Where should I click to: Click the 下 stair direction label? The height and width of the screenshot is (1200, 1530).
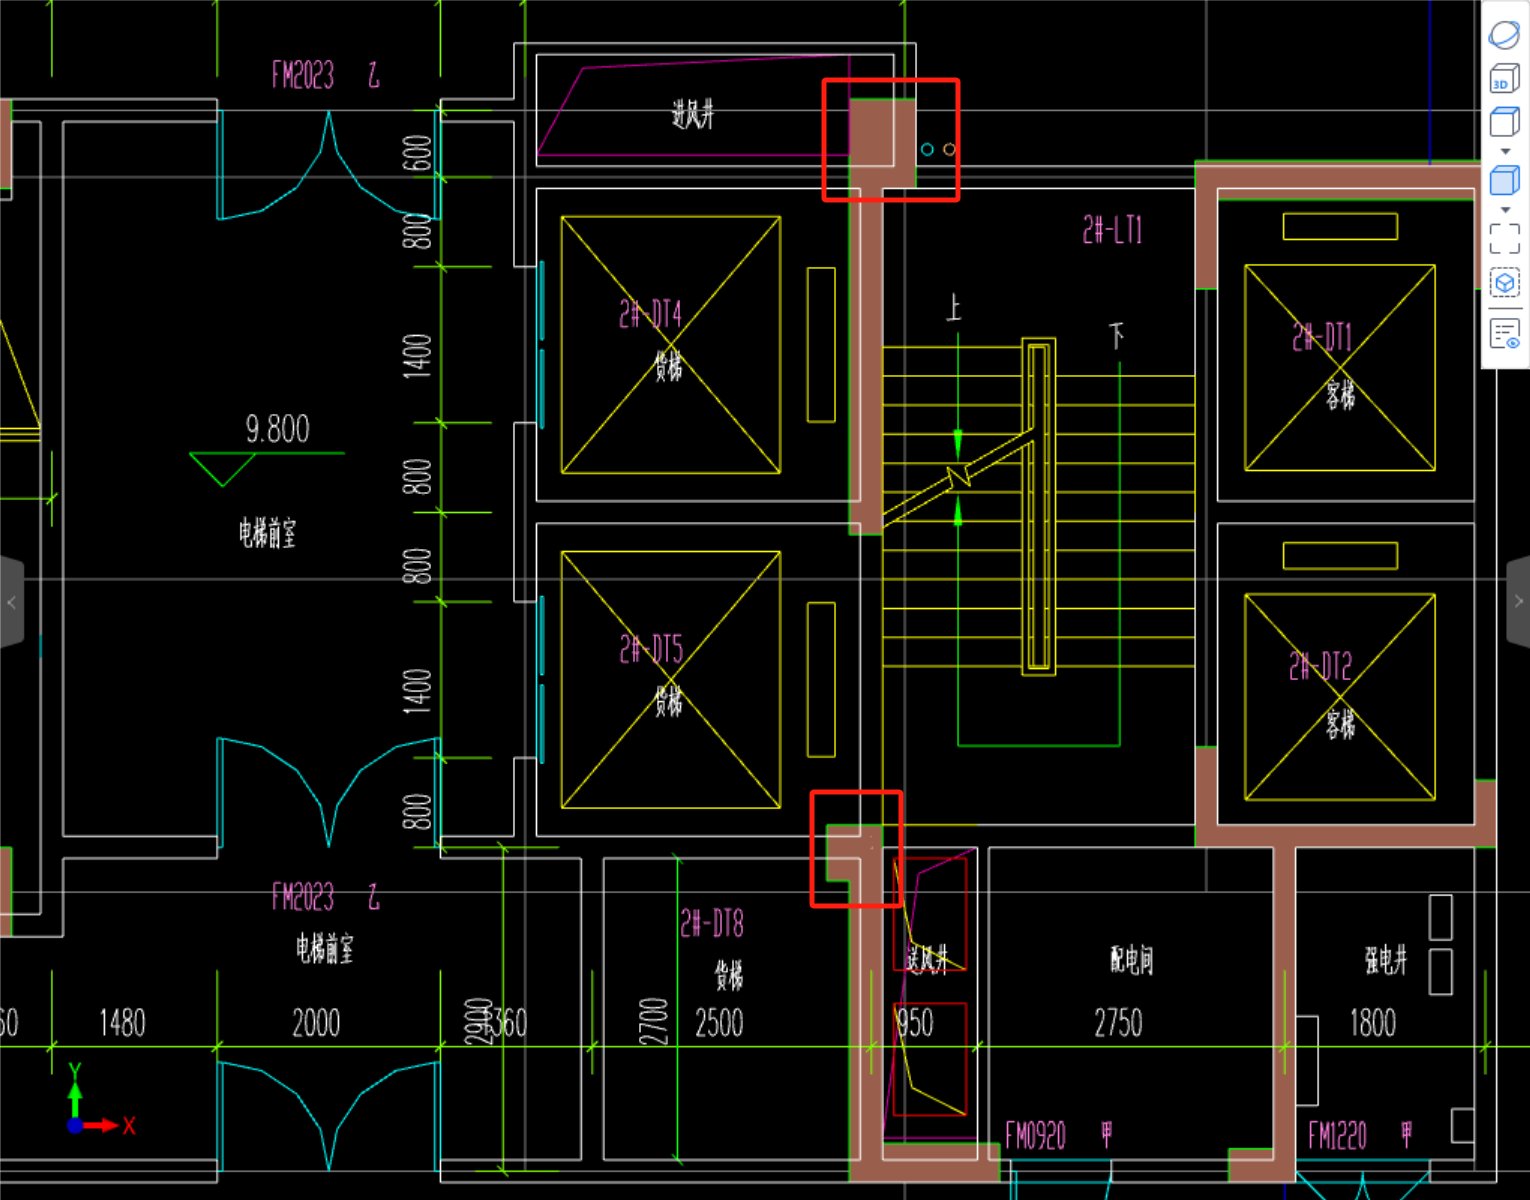click(x=1116, y=335)
